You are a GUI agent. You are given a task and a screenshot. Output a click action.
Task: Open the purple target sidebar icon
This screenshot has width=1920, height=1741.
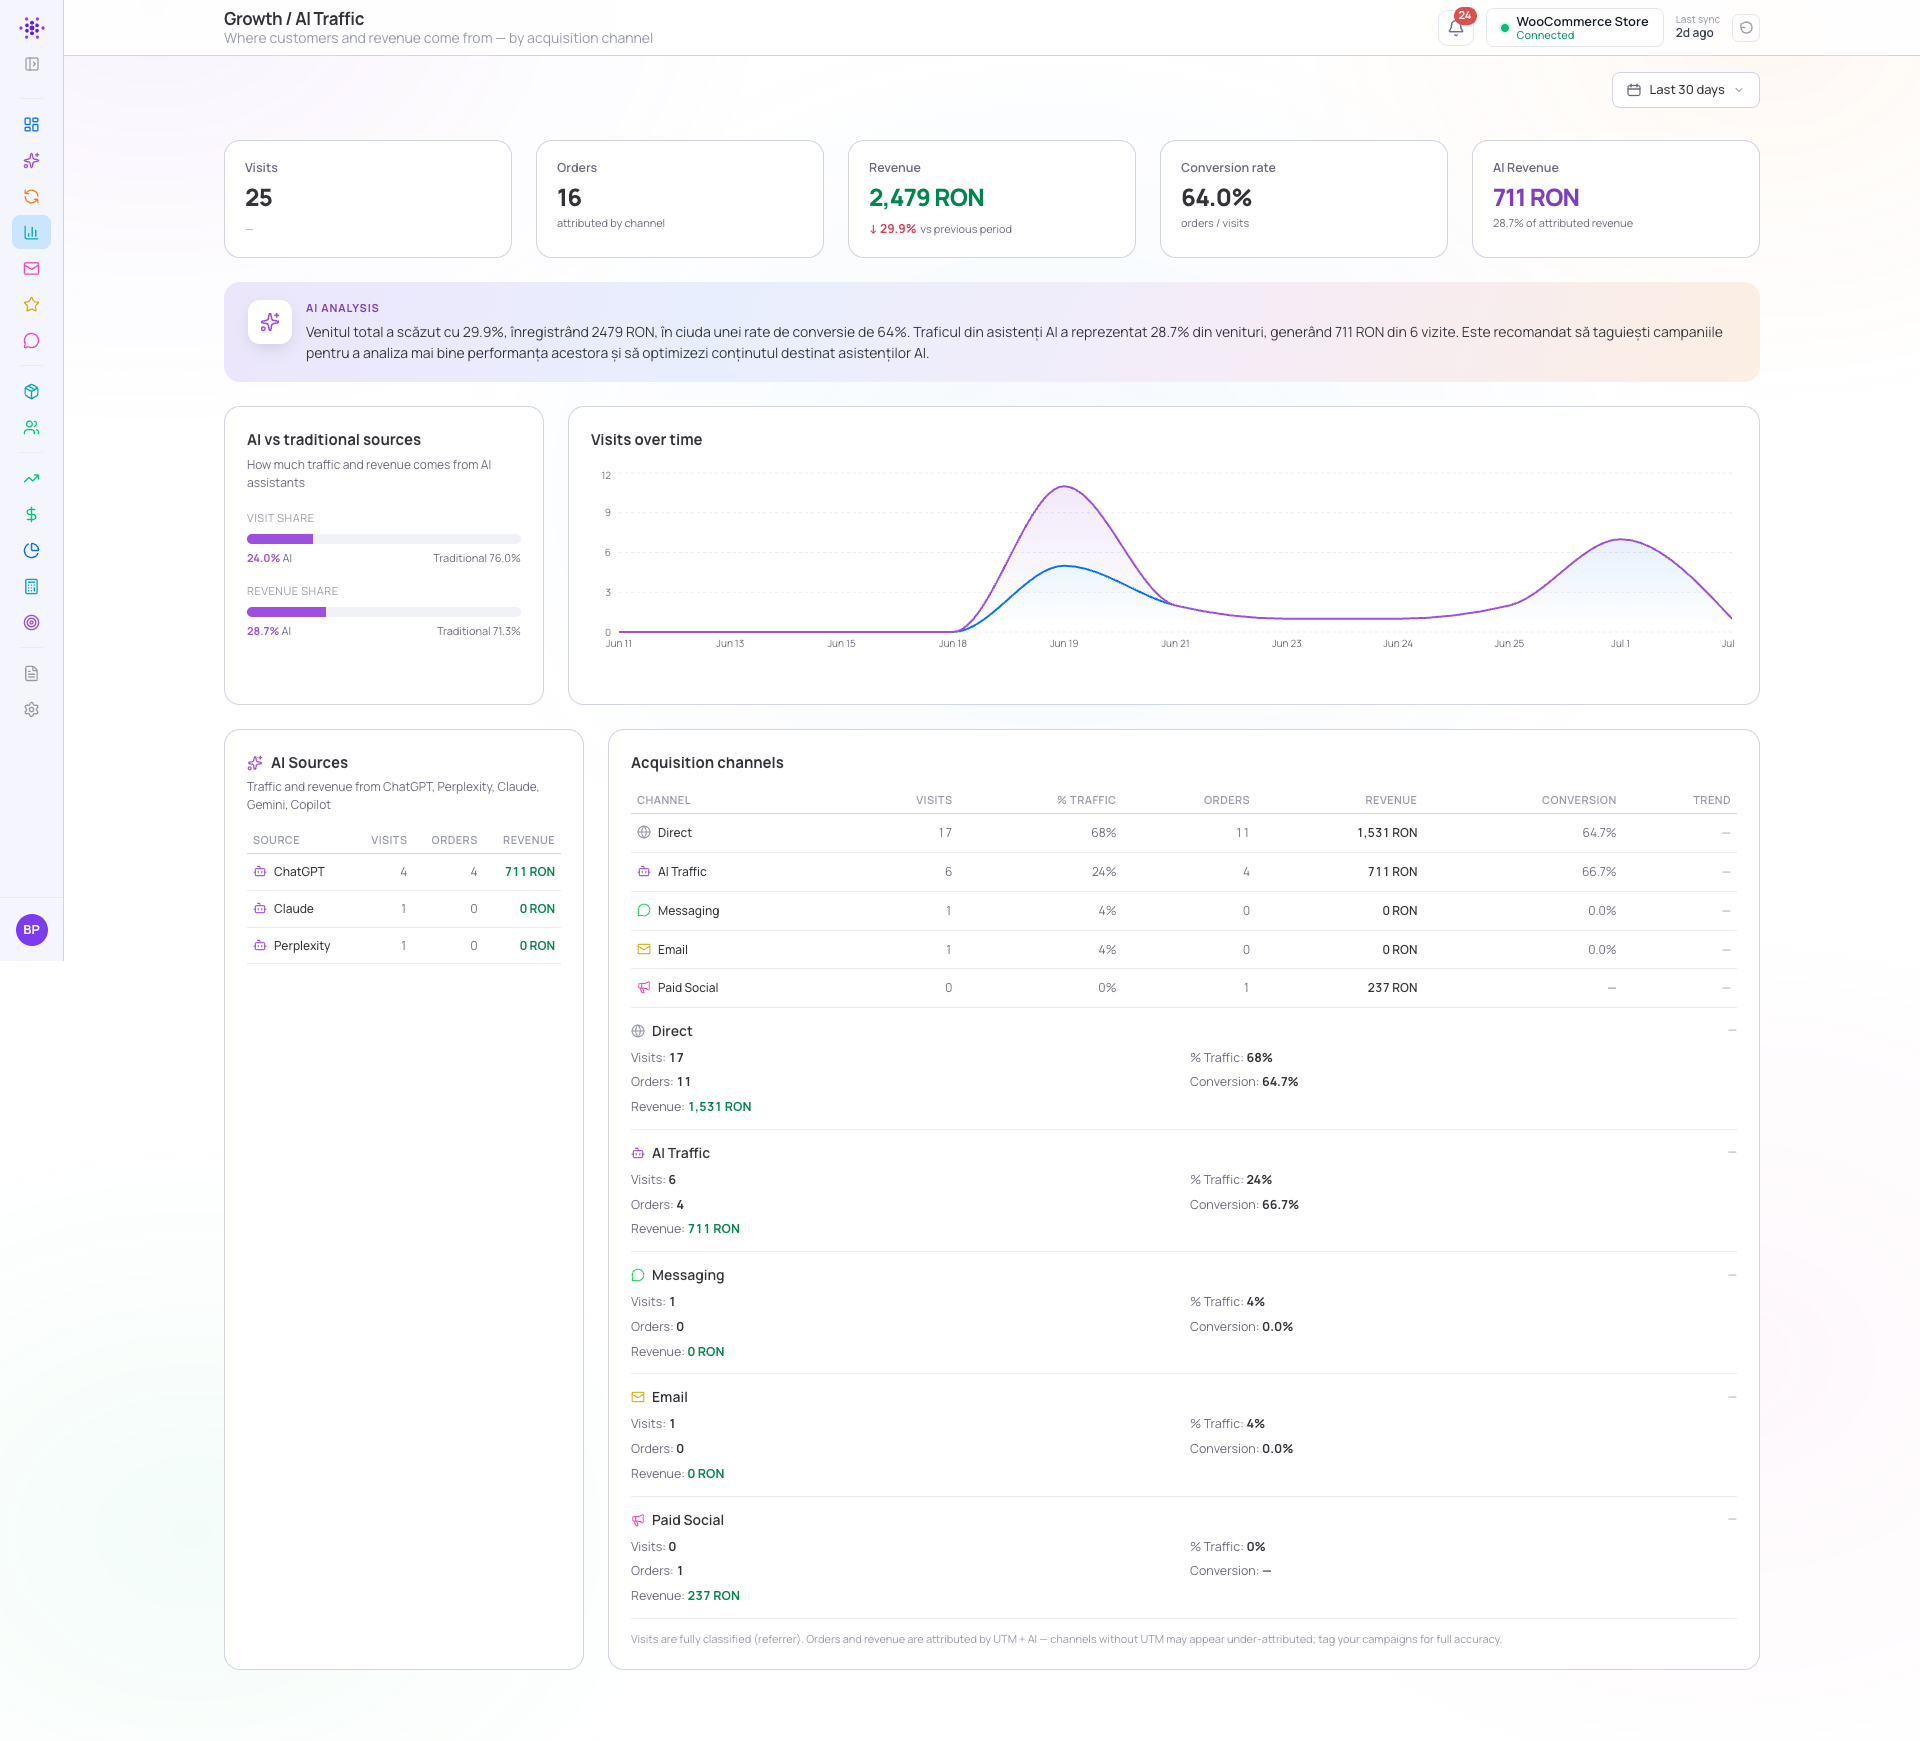point(32,623)
